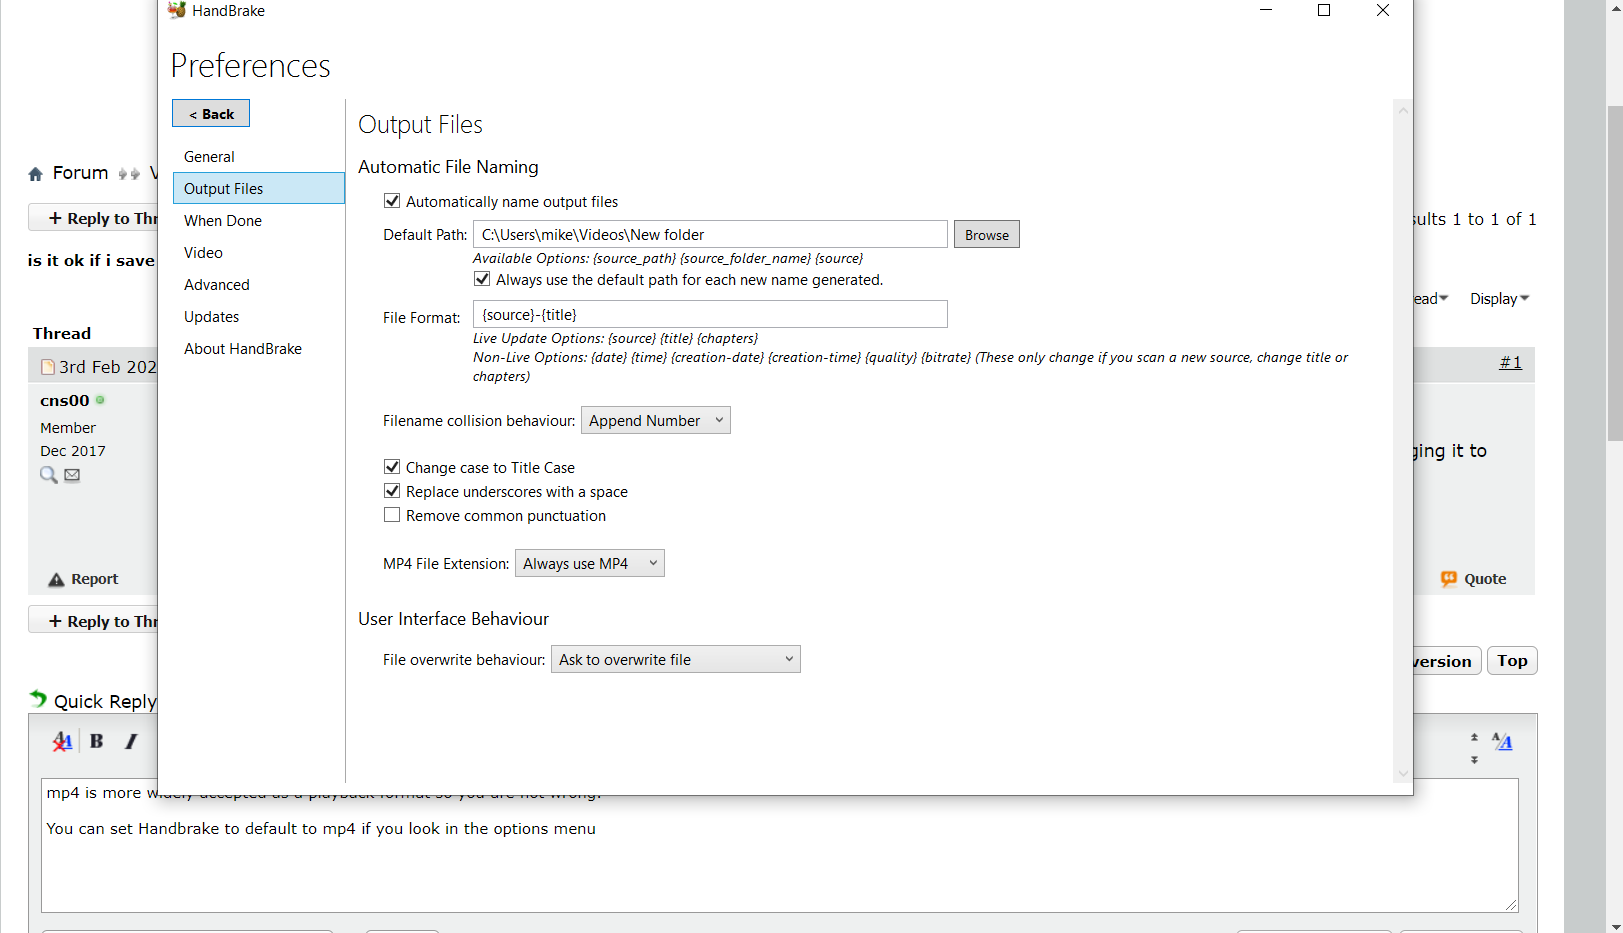Enable Remove common punctuation

(x=392, y=515)
